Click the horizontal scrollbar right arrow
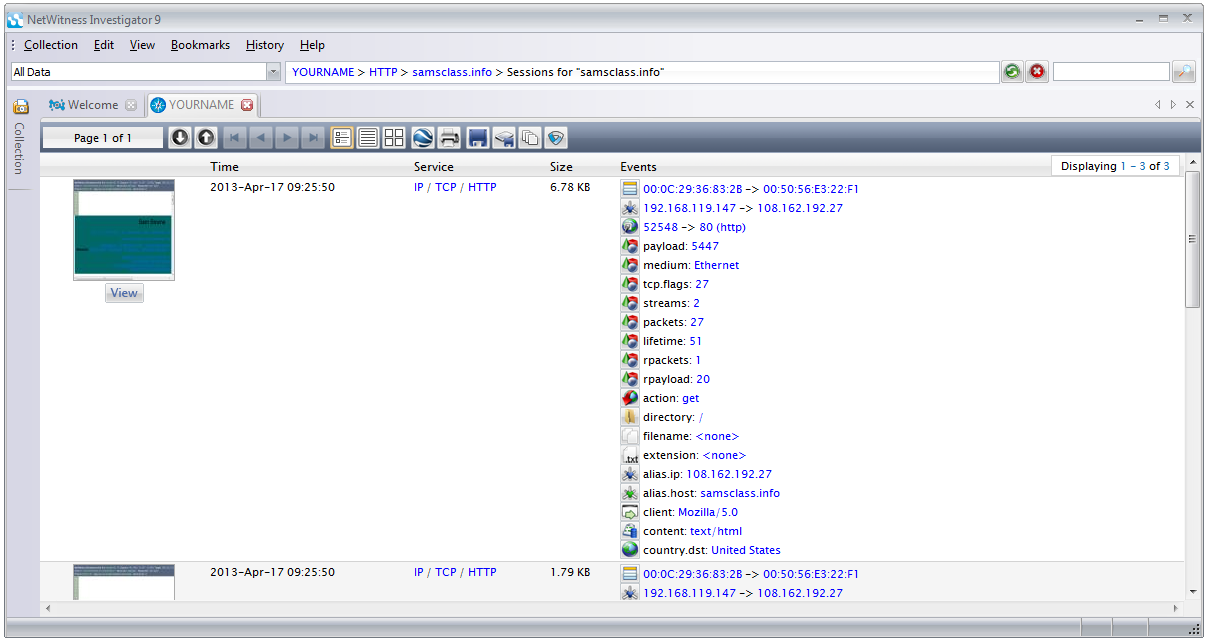 point(1175,608)
